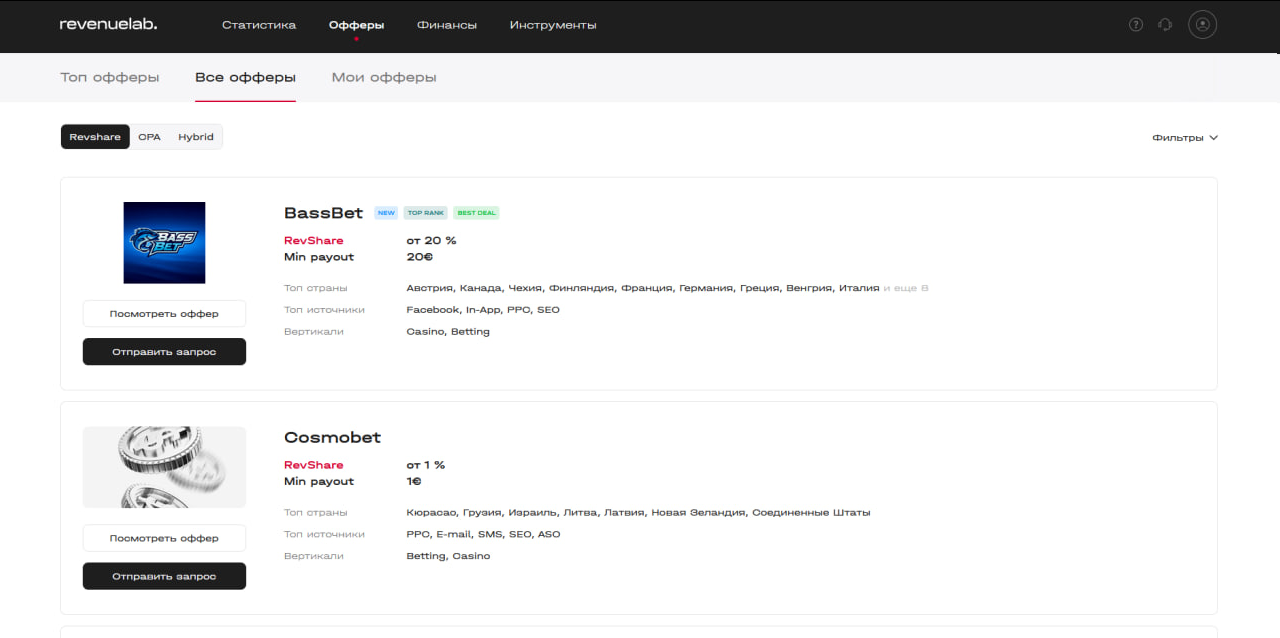
Task: Open the user profile avatar icon
Action: click(1202, 25)
